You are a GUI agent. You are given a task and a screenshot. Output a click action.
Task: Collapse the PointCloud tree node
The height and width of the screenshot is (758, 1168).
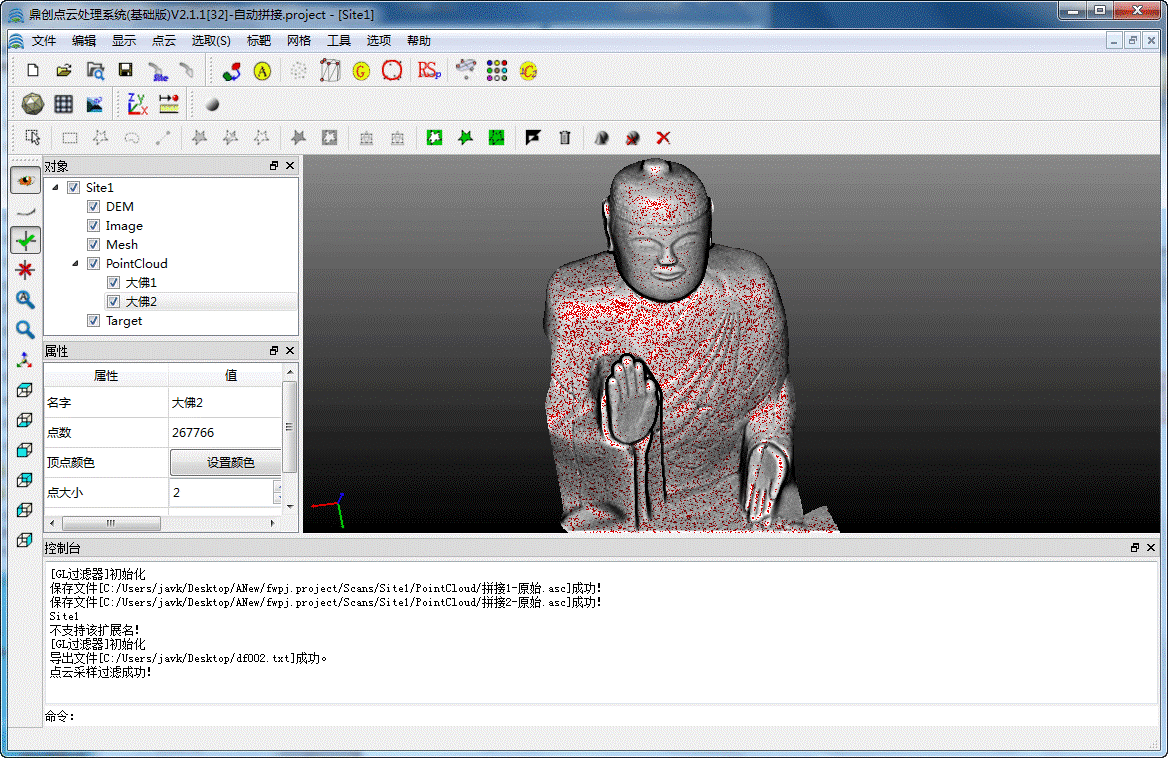pyautogui.click(x=75, y=264)
